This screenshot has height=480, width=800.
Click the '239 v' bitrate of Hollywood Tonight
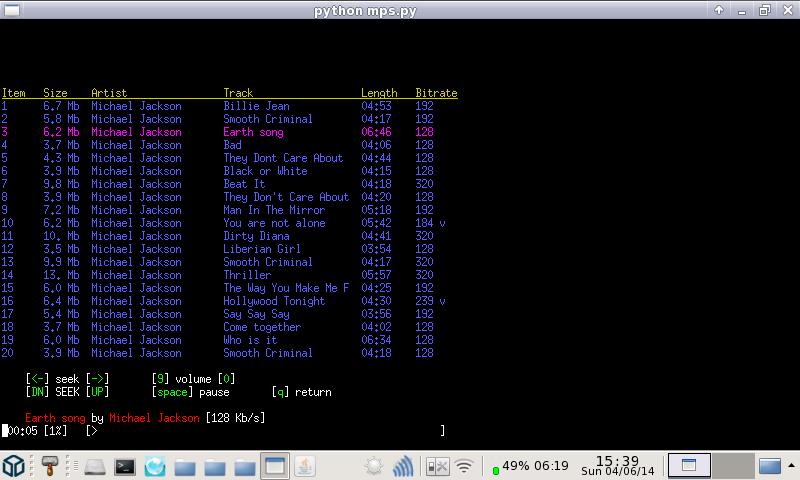pos(430,301)
